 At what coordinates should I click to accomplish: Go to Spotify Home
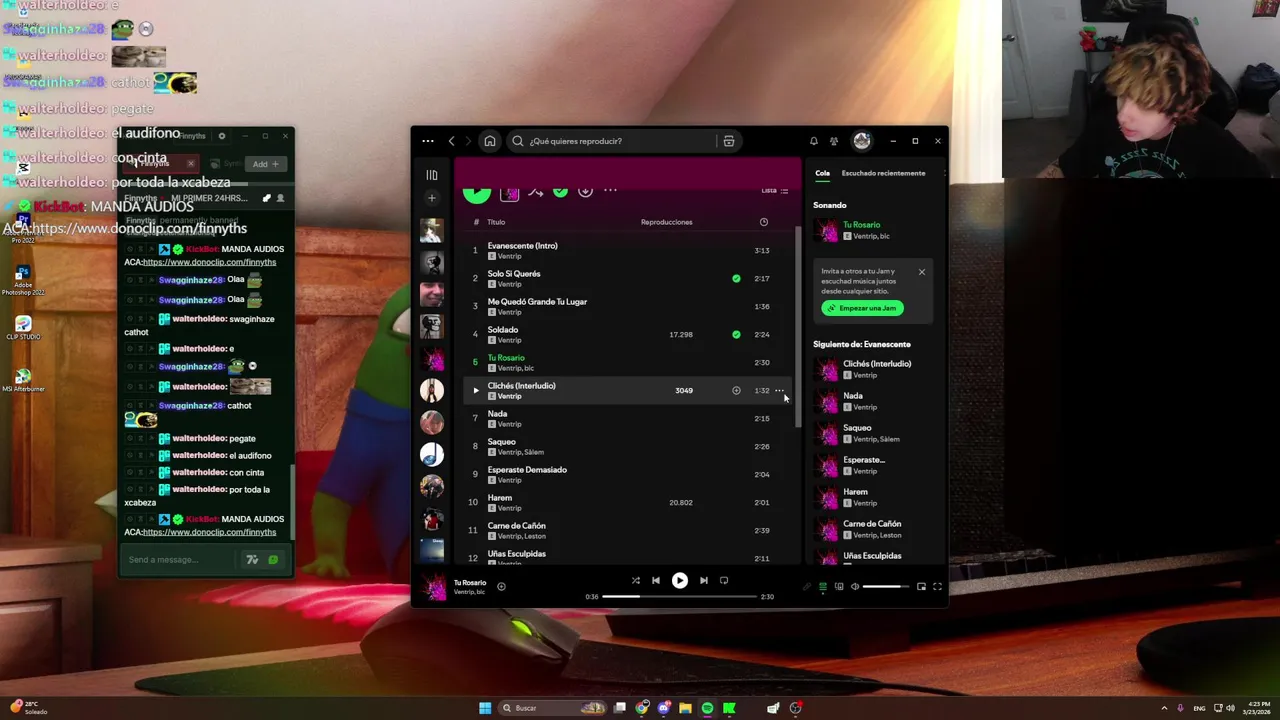pyautogui.click(x=490, y=141)
